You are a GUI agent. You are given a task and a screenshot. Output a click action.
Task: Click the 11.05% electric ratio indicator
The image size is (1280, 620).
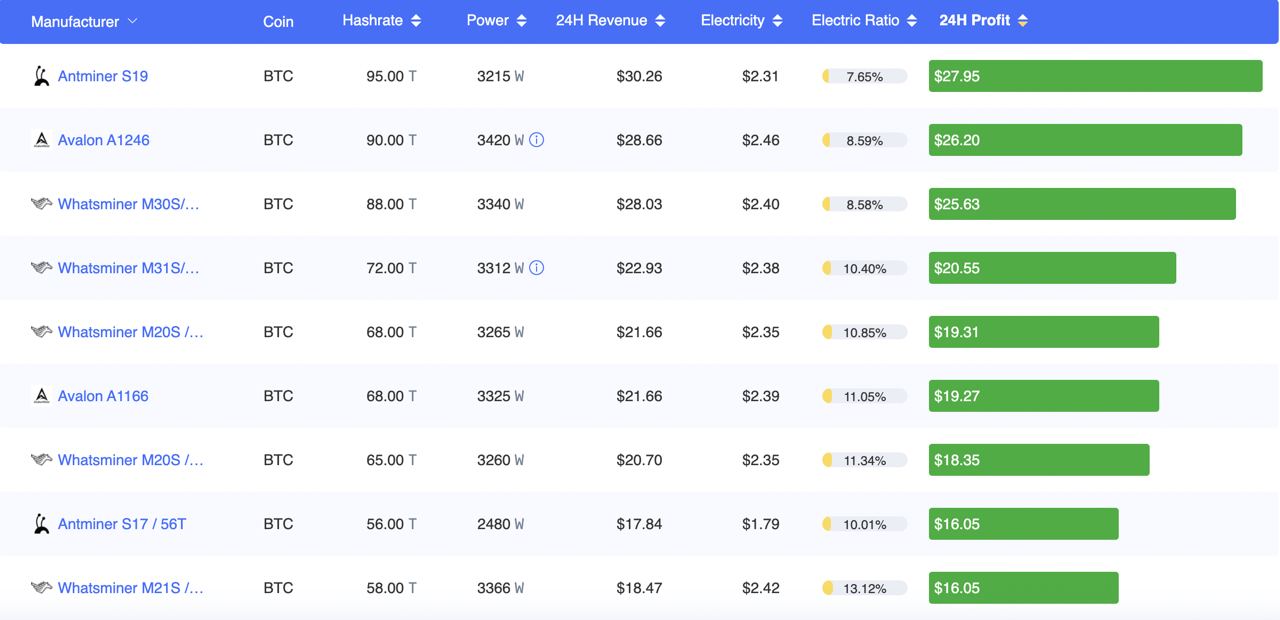pos(864,396)
